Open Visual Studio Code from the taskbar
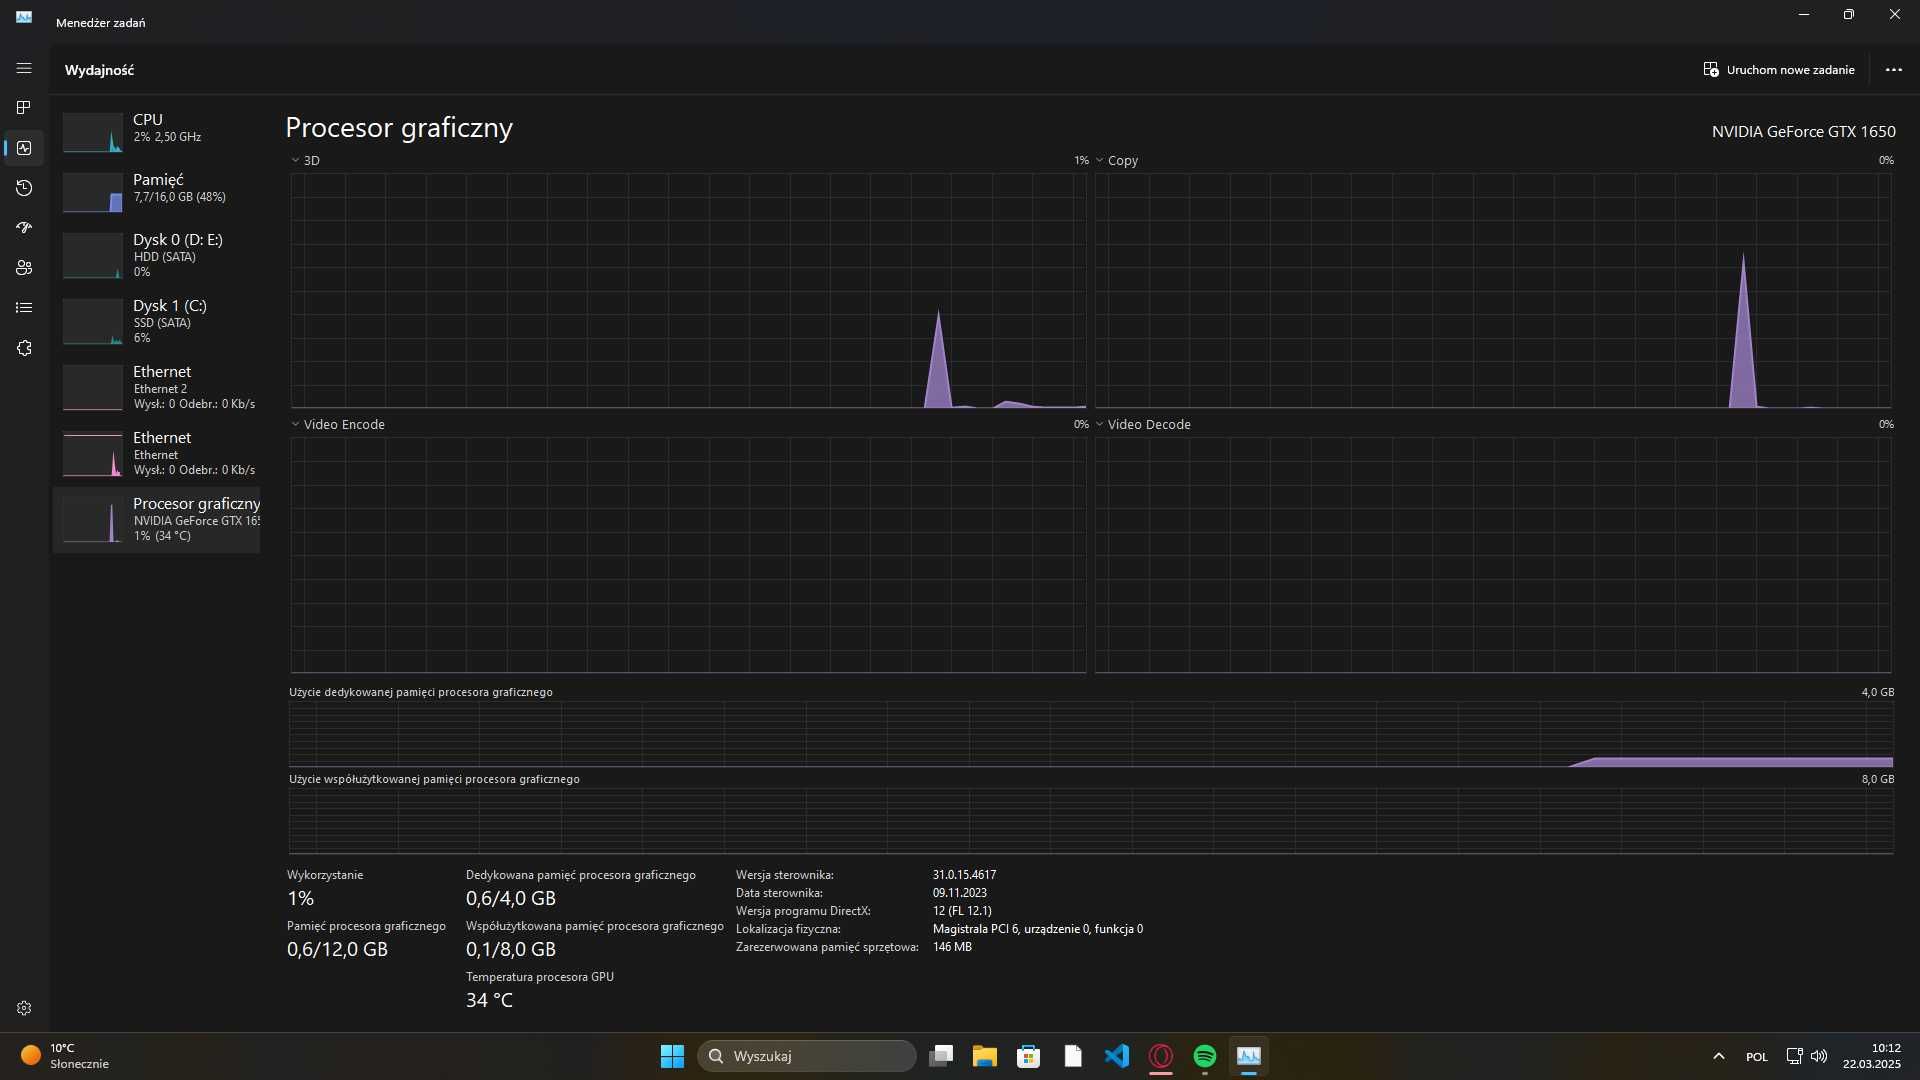Viewport: 1920px width, 1080px height. (1117, 1056)
